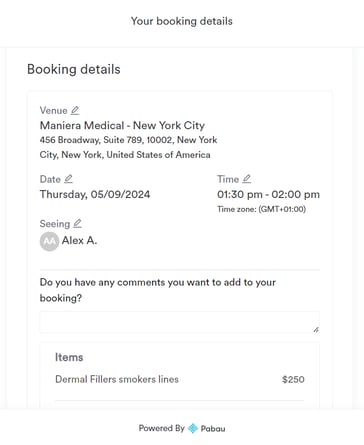Focus the booking comments text field

[x=180, y=322]
